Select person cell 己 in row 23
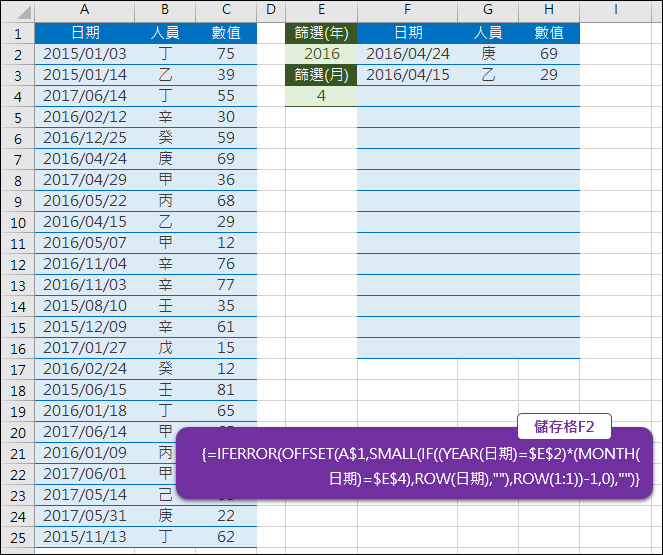The width and height of the screenshot is (663, 555). coord(165,495)
